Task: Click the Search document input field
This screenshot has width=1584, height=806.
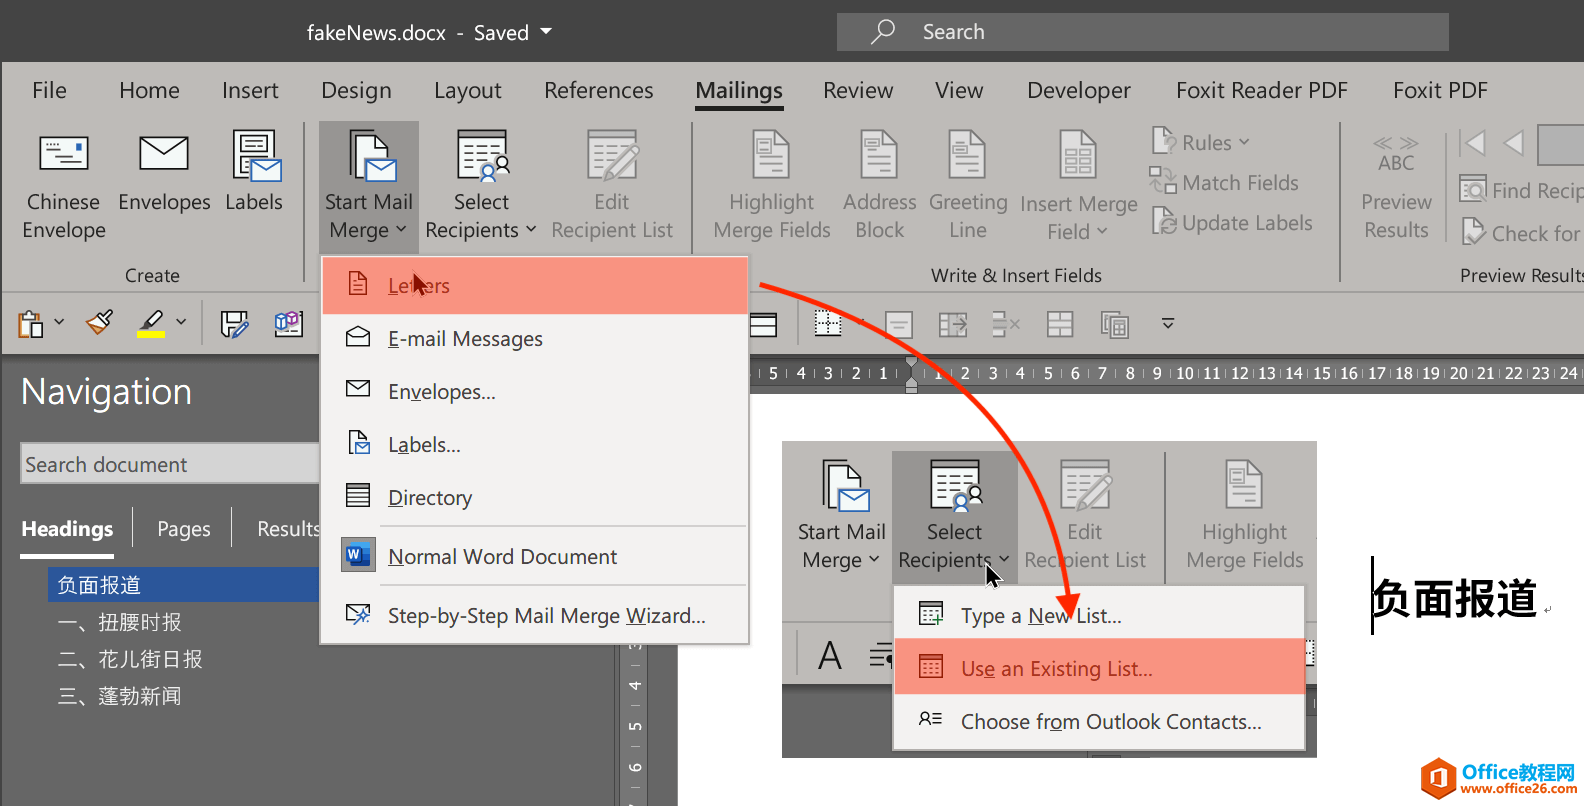Action: 170,465
